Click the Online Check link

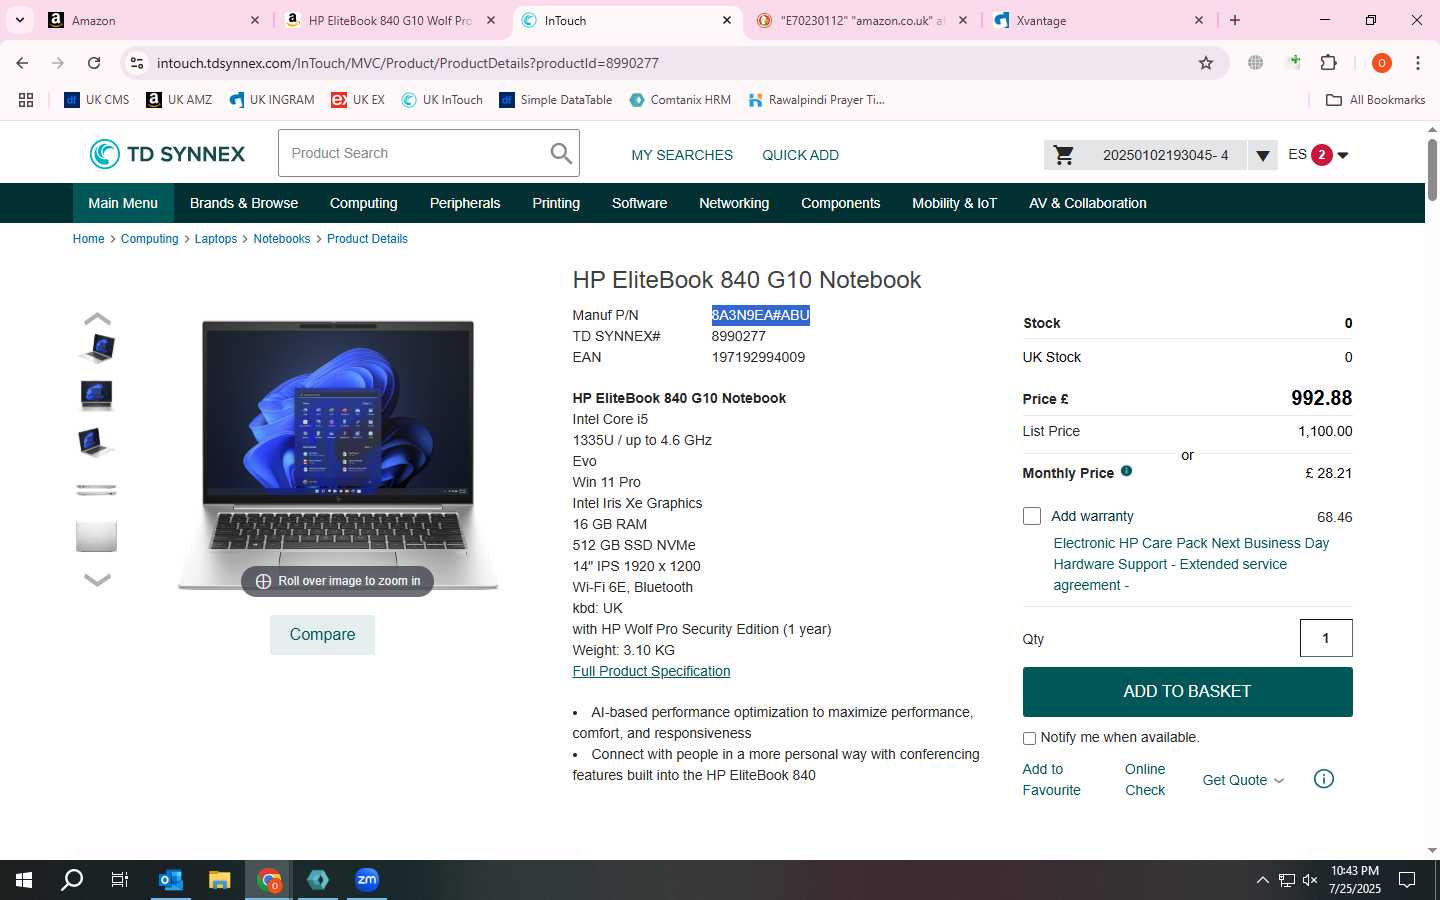1145,779
